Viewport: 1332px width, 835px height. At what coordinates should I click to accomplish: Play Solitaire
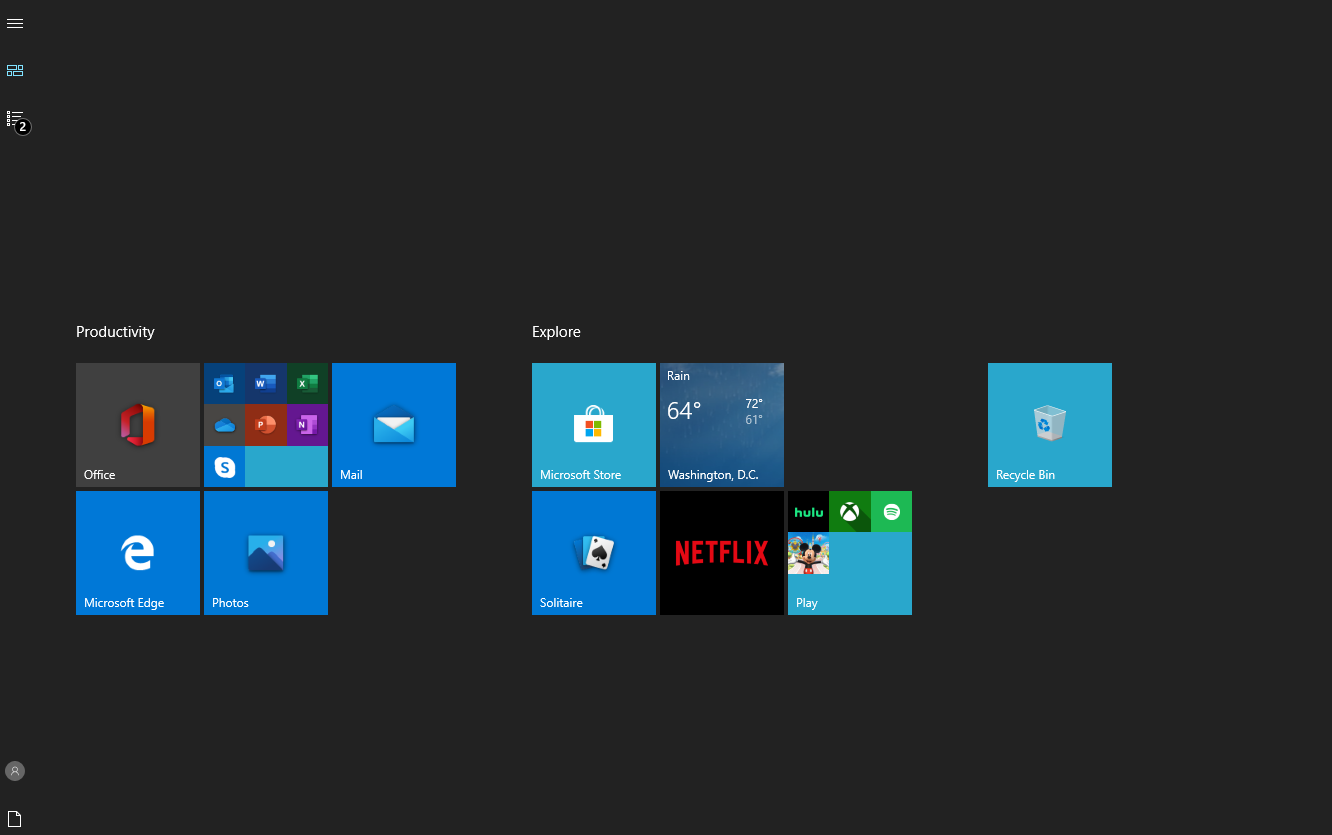tap(593, 552)
